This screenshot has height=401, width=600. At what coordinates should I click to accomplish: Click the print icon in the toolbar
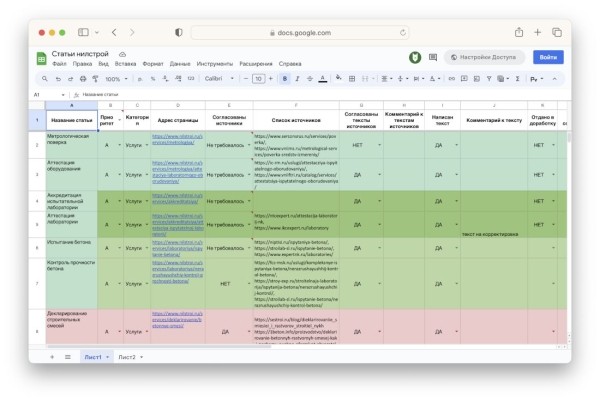(x=83, y=78)
